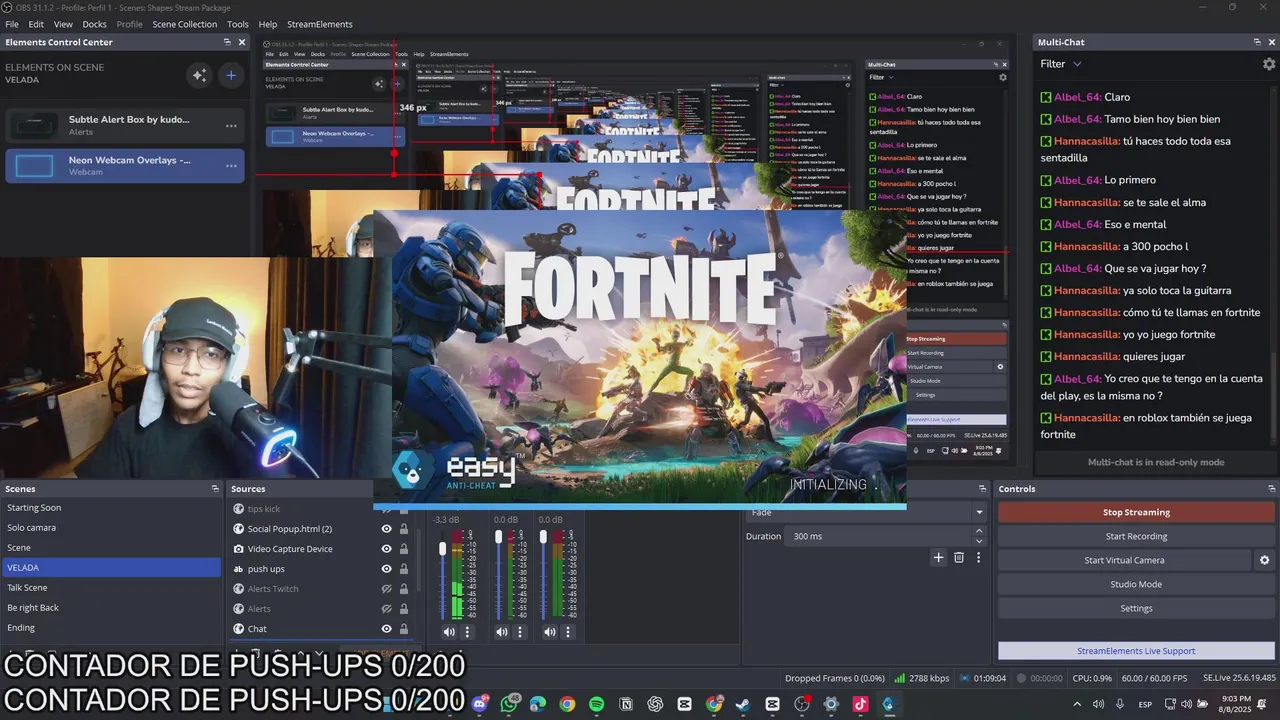Open three-dot menu of first mixer channel

[468, 632]
